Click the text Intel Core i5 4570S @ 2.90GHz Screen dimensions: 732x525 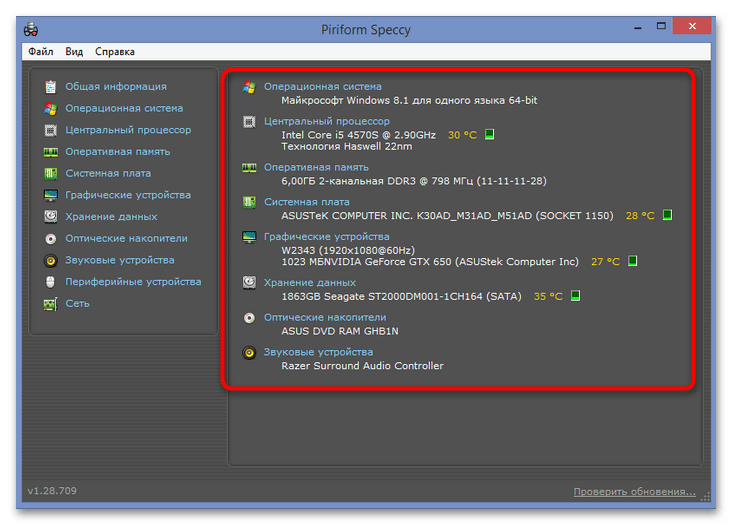pos(359,135)
